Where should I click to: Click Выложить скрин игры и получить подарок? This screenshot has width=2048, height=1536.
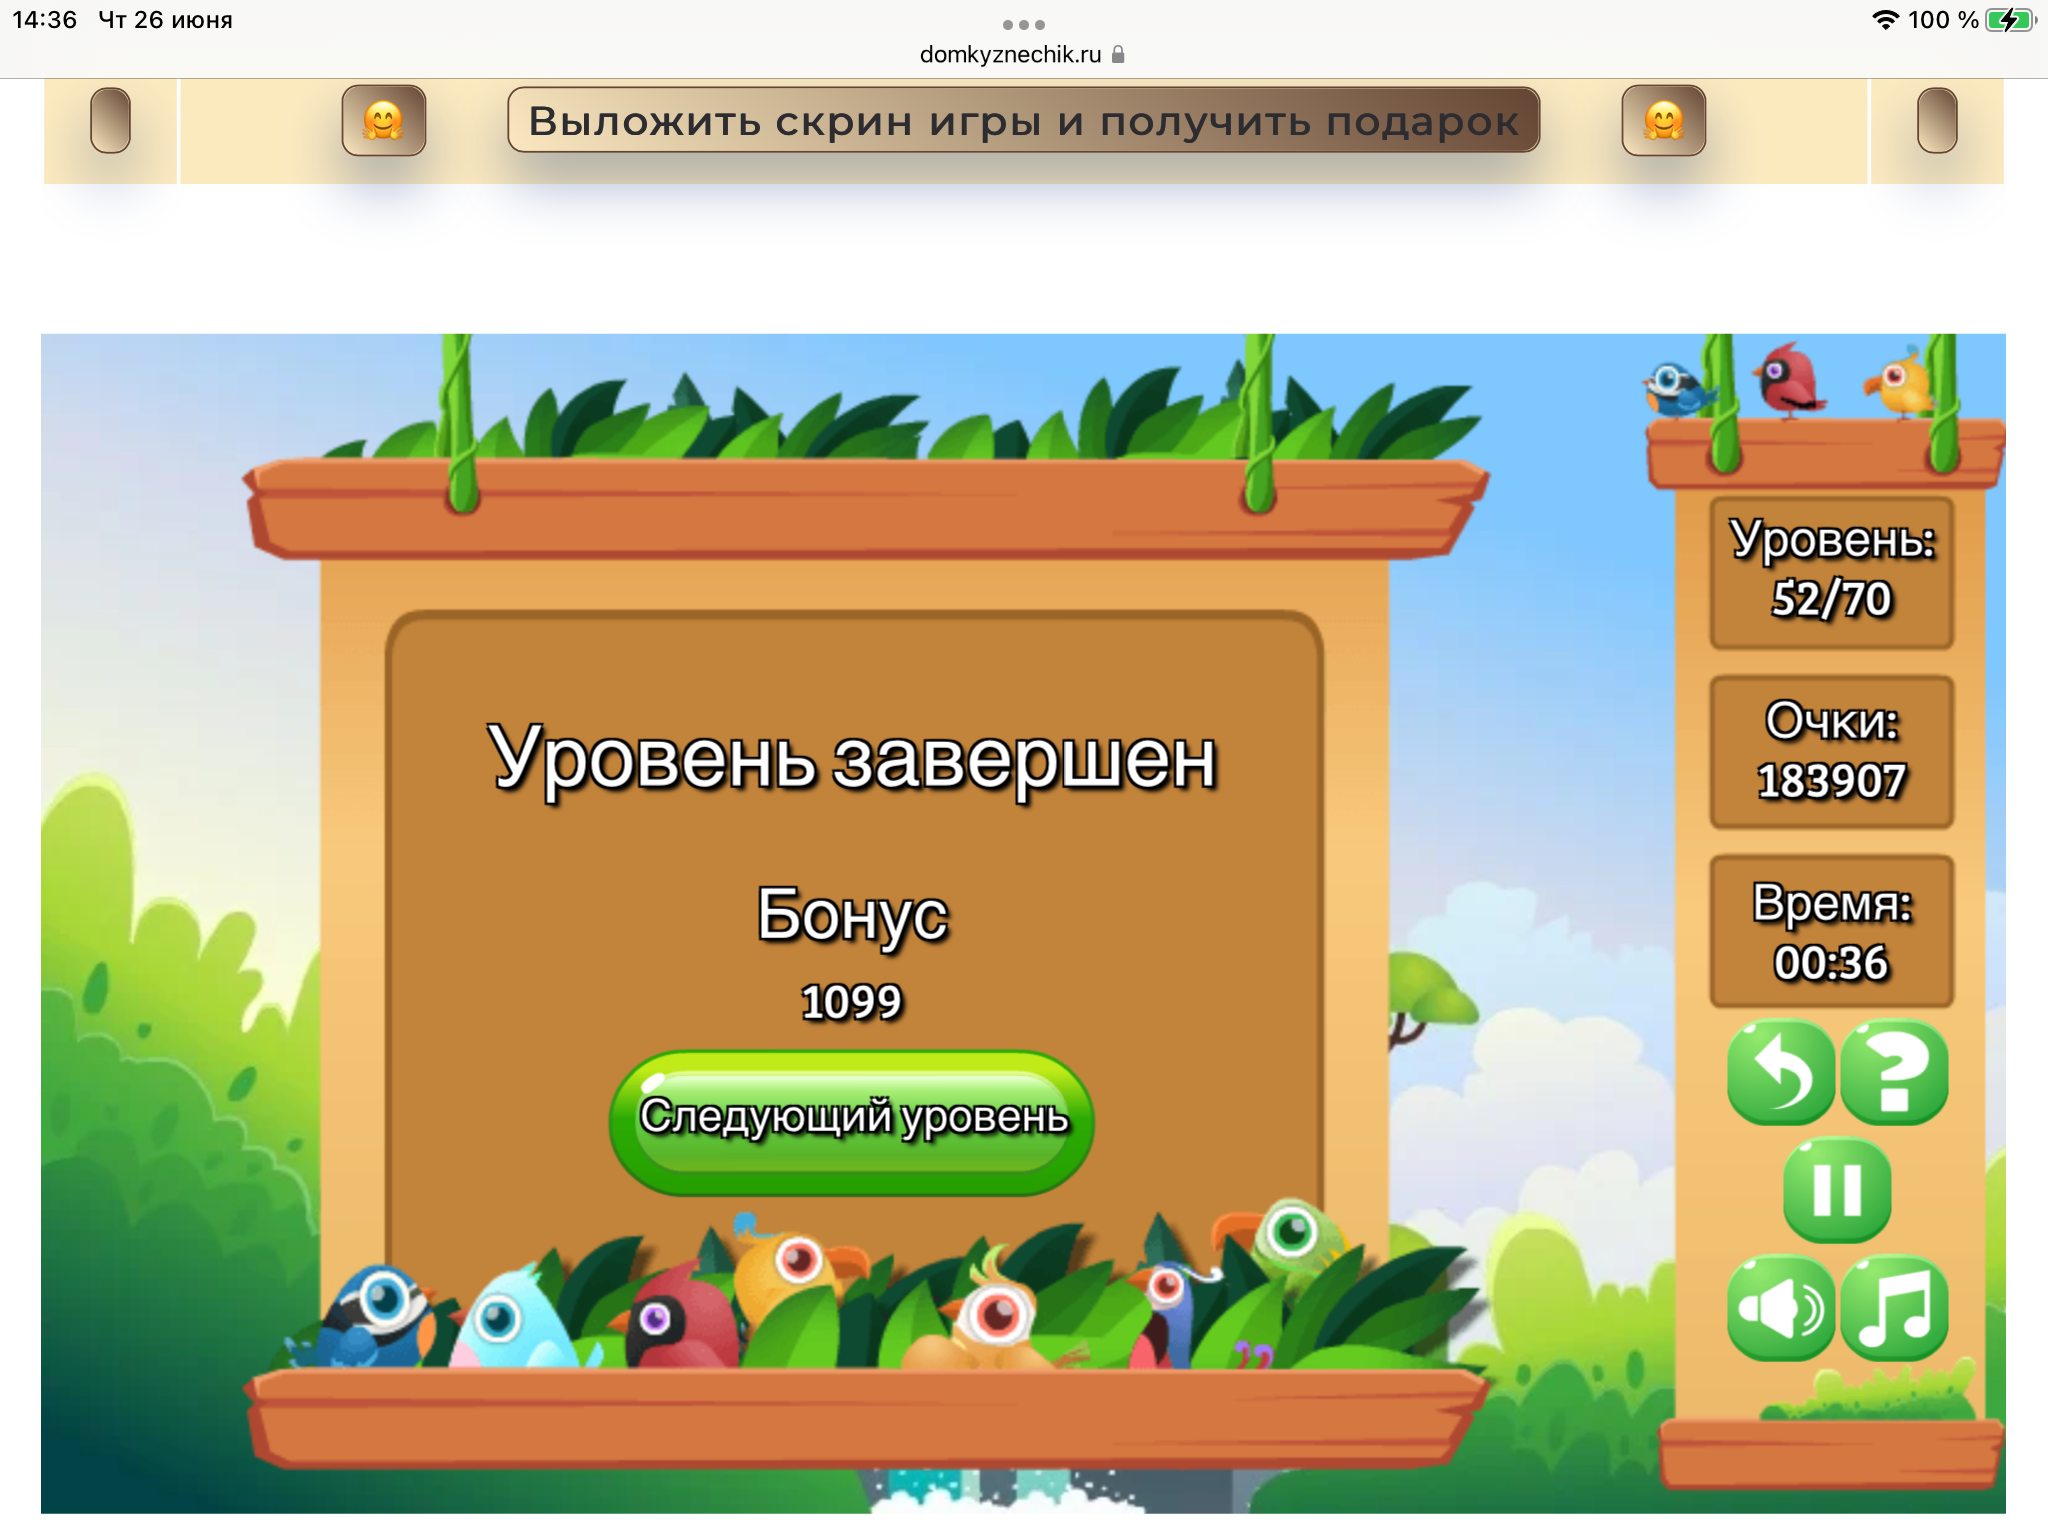[1023, 120]
